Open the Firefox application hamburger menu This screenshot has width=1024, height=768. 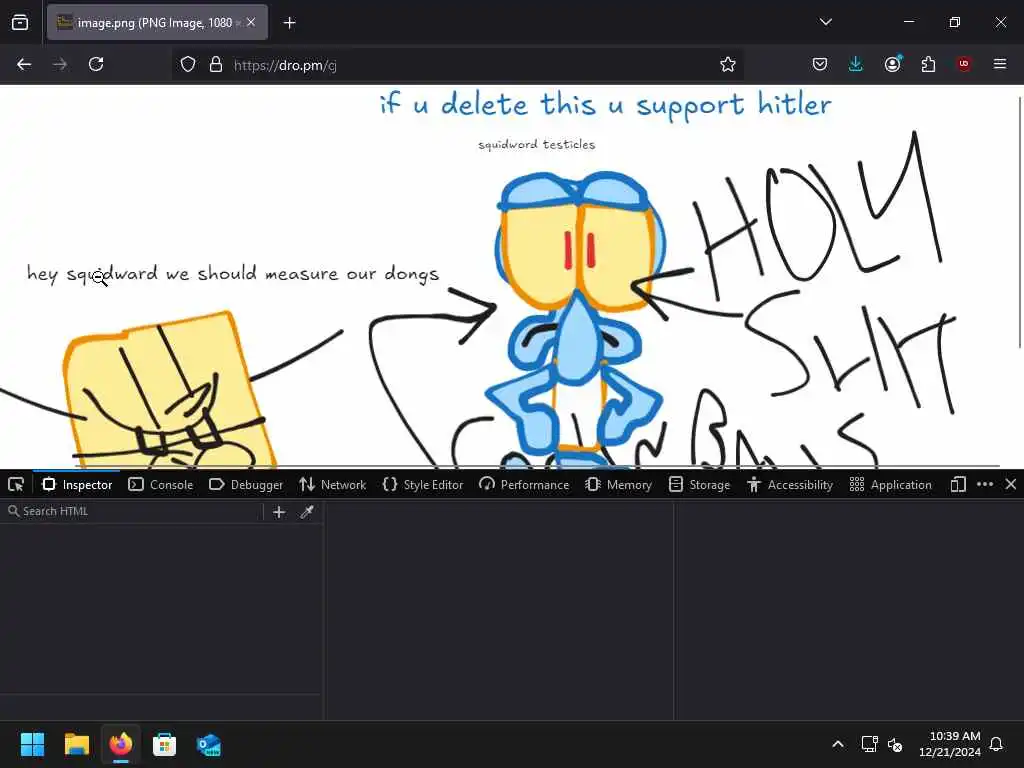click(1000, 64)
